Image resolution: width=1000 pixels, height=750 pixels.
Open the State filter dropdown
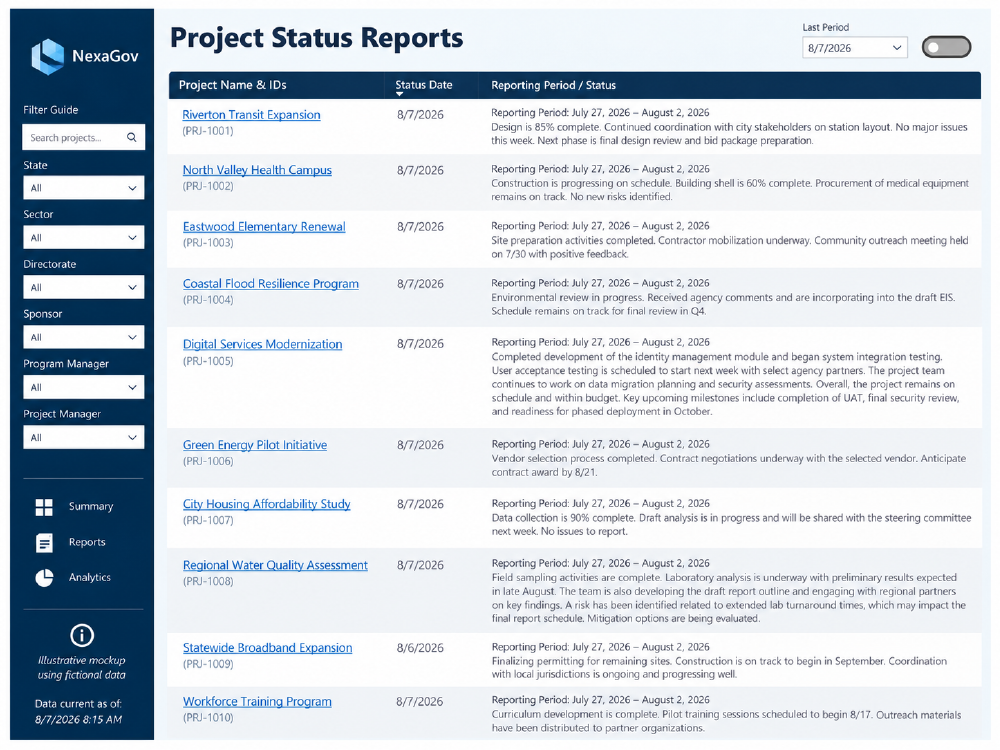(x=84, y=188)
